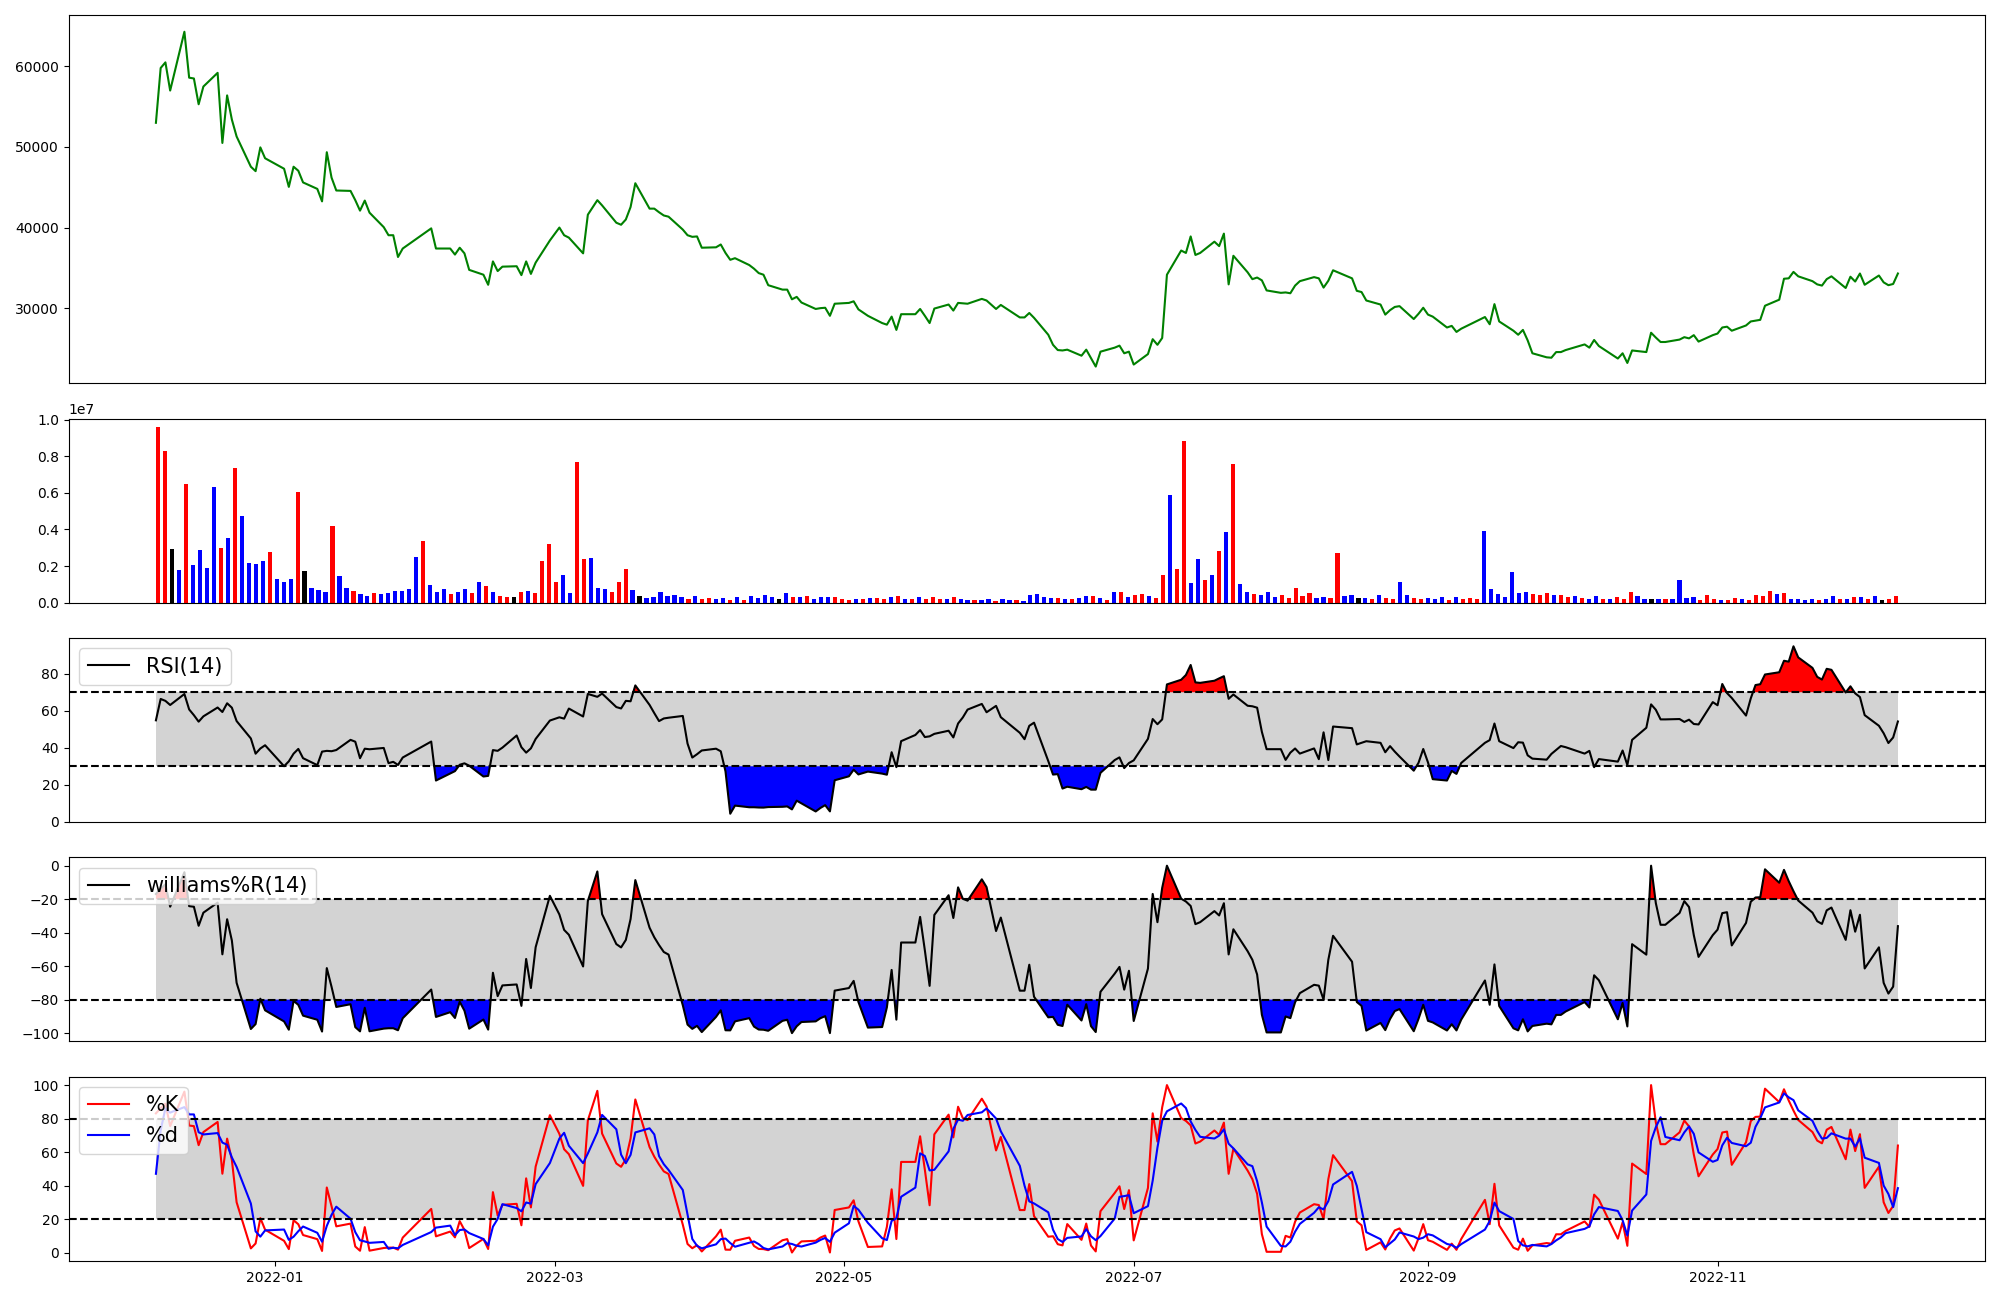
Task: Click the tallest blue volume bar in July 2022
Action: (1170, 549)
